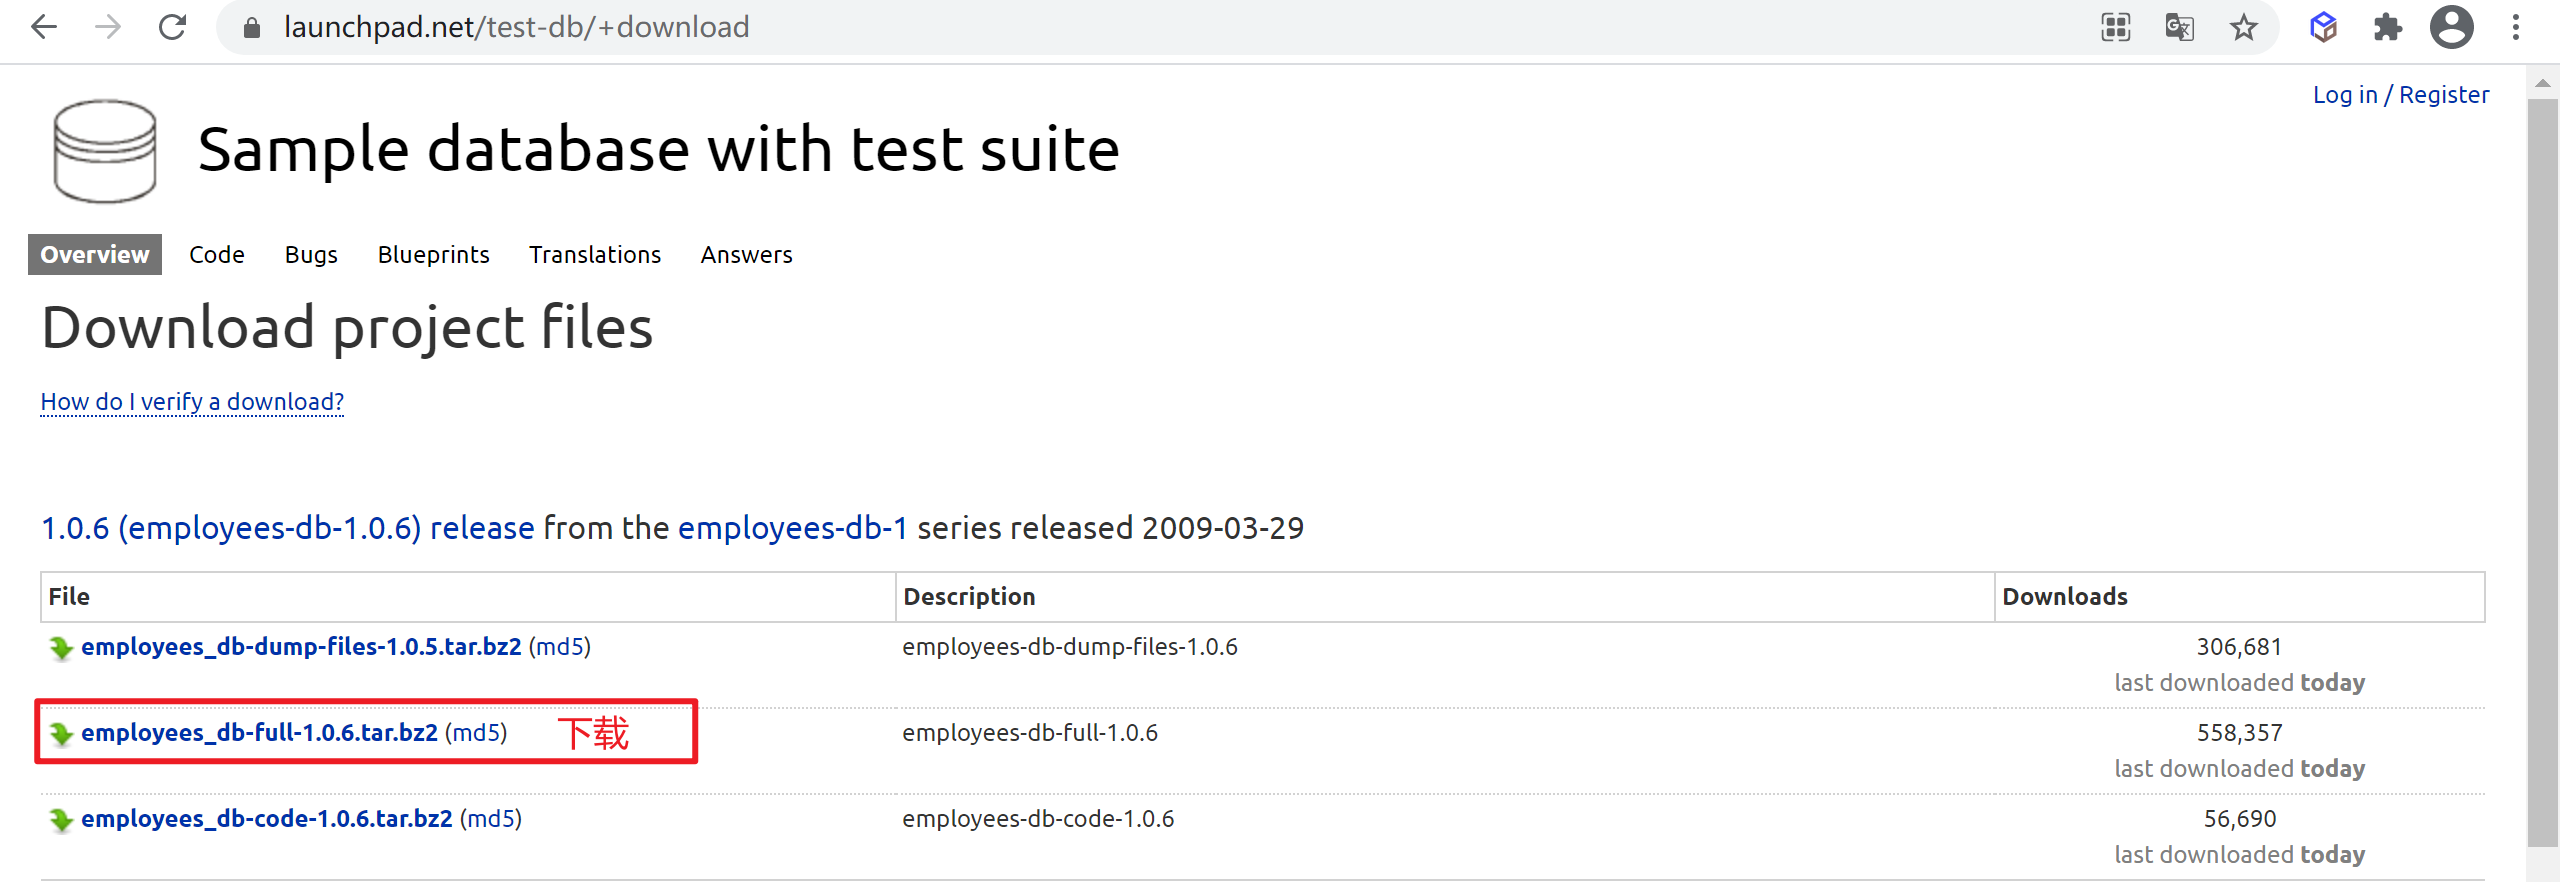This screenshot has height=882, width=2560.
Task: Open the Google Translate page icon
Action: point(2179,27)
